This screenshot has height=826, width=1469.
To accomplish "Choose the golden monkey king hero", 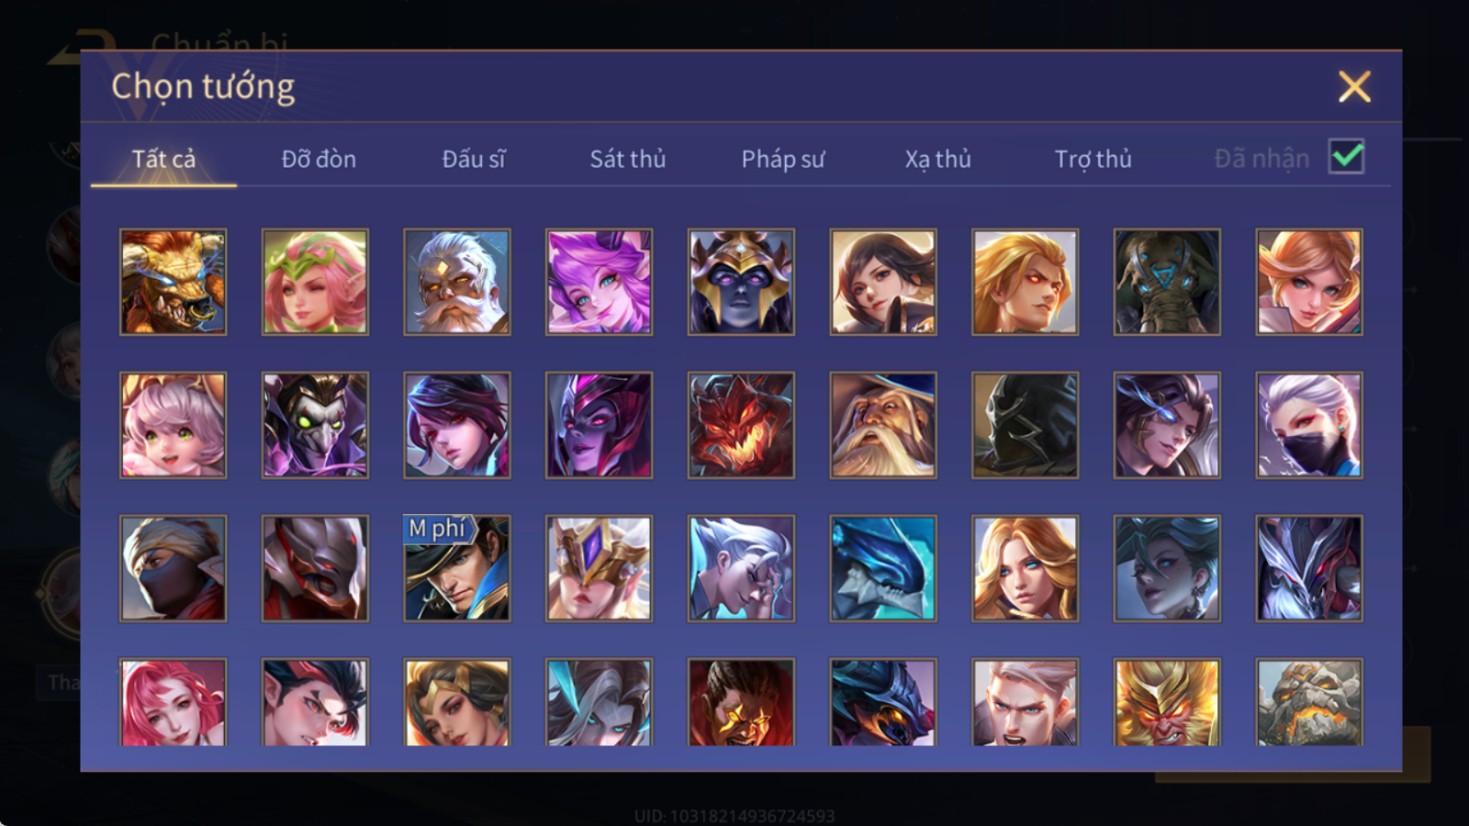I will [x=1167, y=702].
